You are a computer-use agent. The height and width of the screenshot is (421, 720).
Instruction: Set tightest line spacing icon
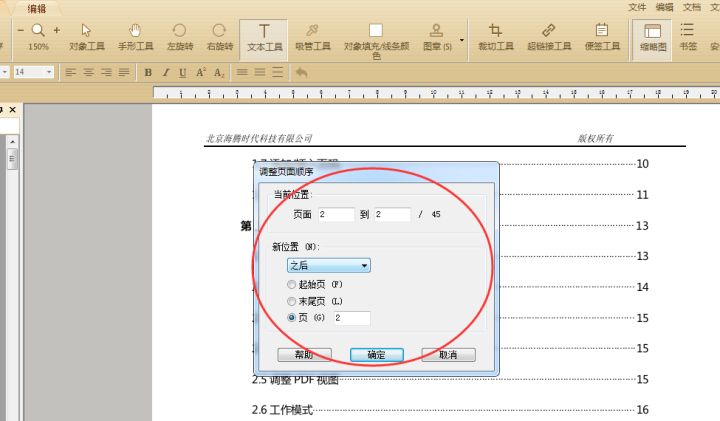(x=242, y=72)
